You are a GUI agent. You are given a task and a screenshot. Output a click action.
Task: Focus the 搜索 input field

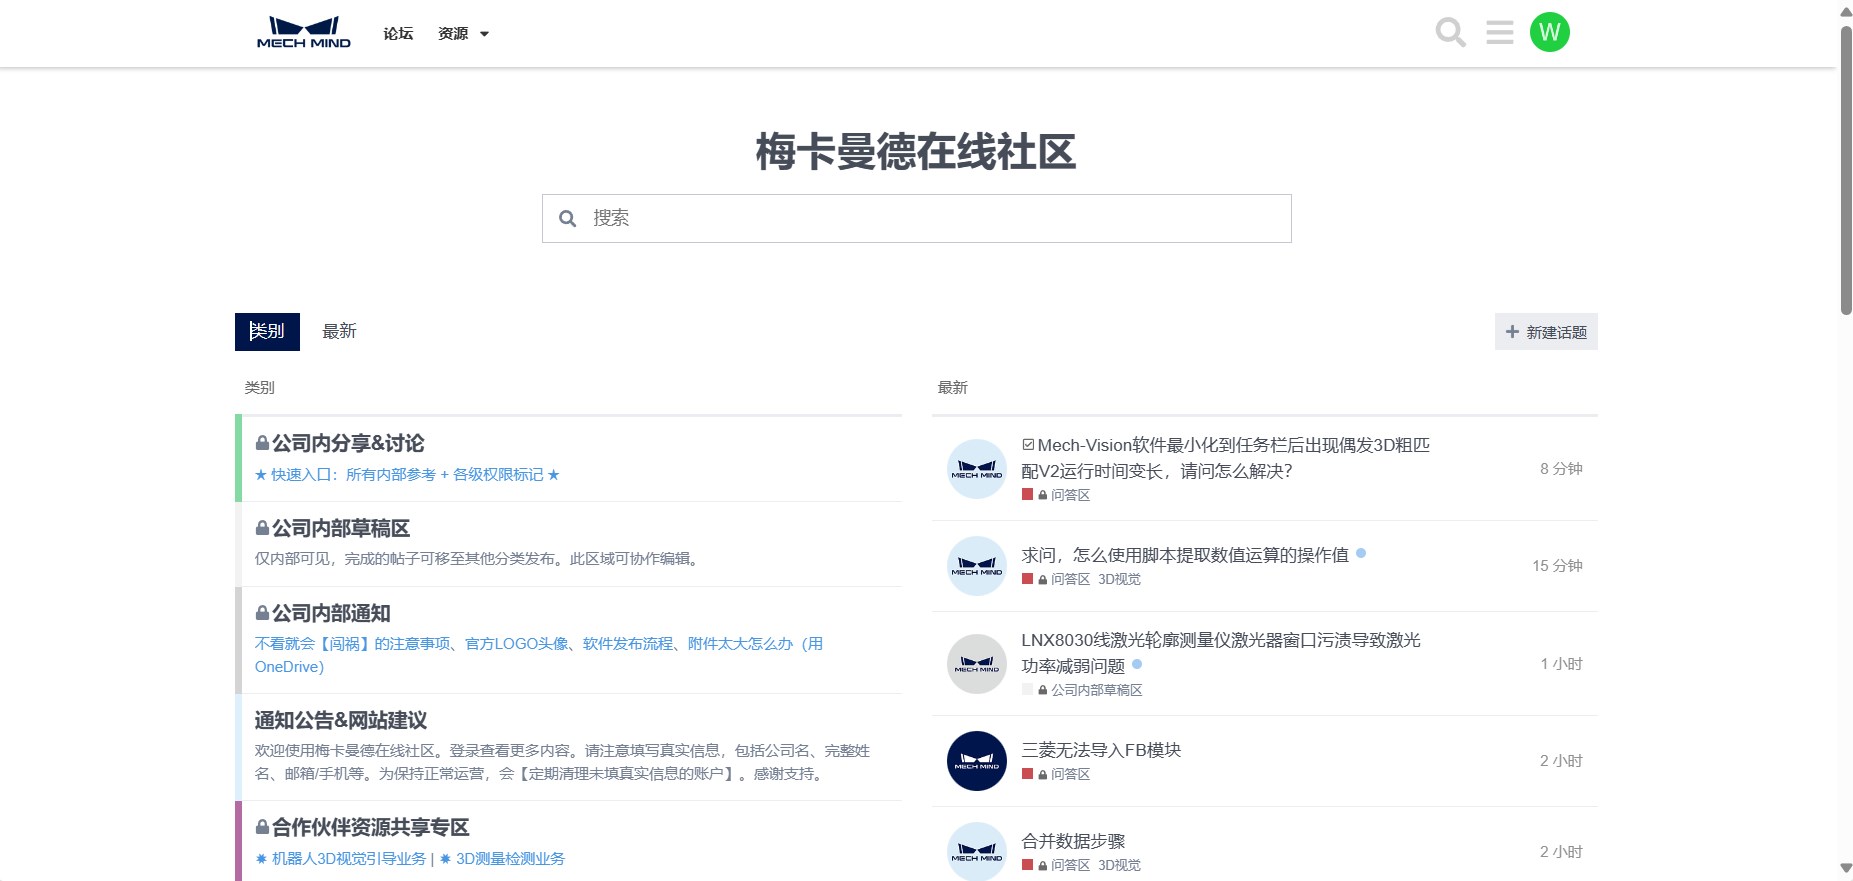tap(930, 218)
